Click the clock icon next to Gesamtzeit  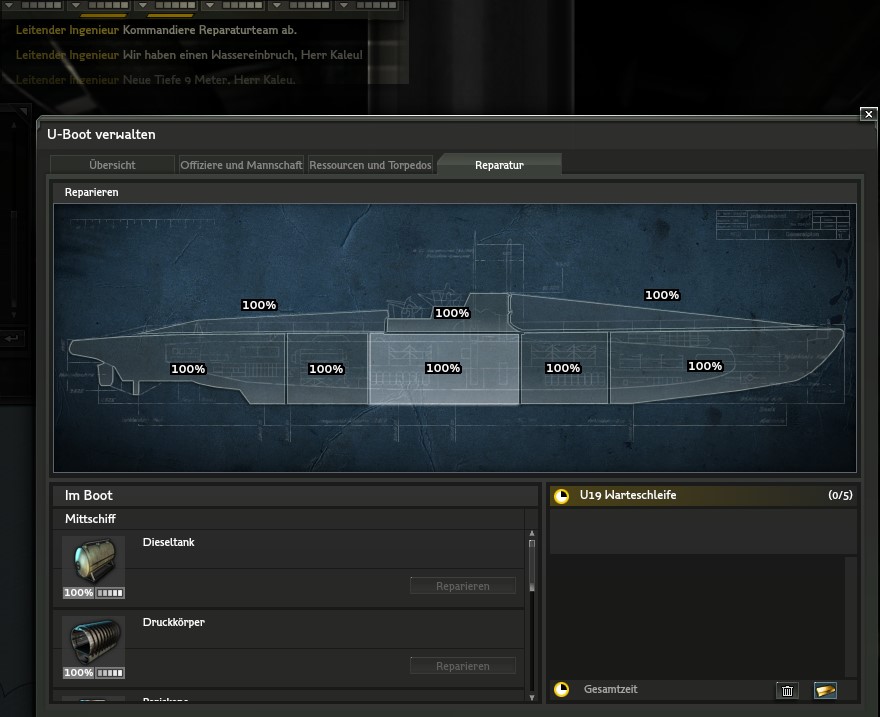tap(562, 690)
